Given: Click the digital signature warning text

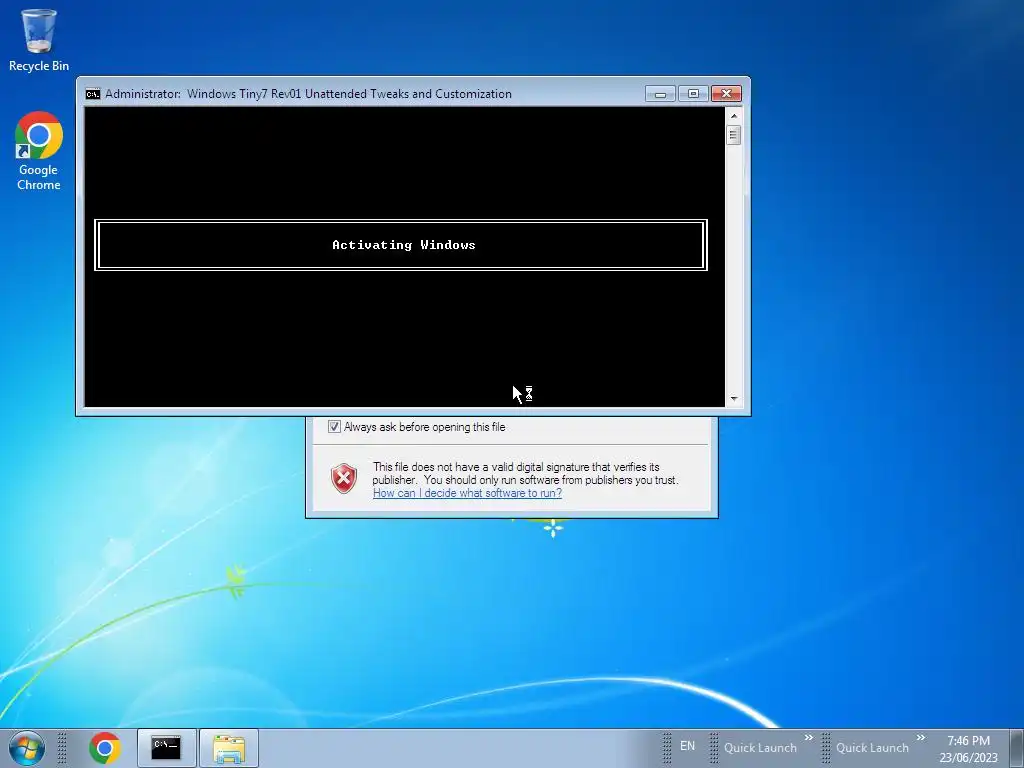Looking at the screenshot, I should (x=525, y=473).
